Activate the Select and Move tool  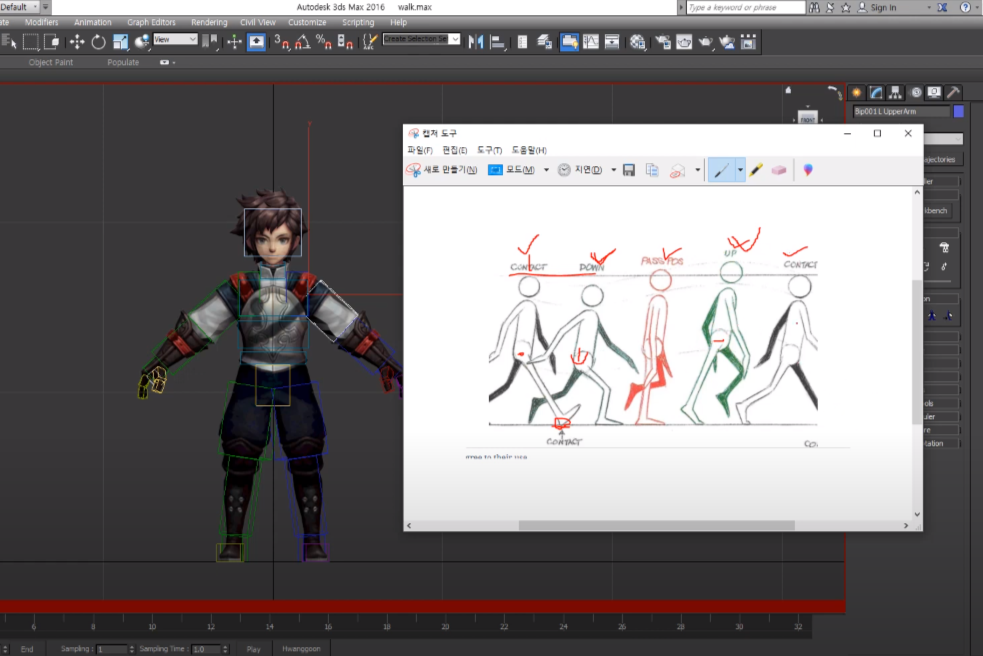pos(76,42)
